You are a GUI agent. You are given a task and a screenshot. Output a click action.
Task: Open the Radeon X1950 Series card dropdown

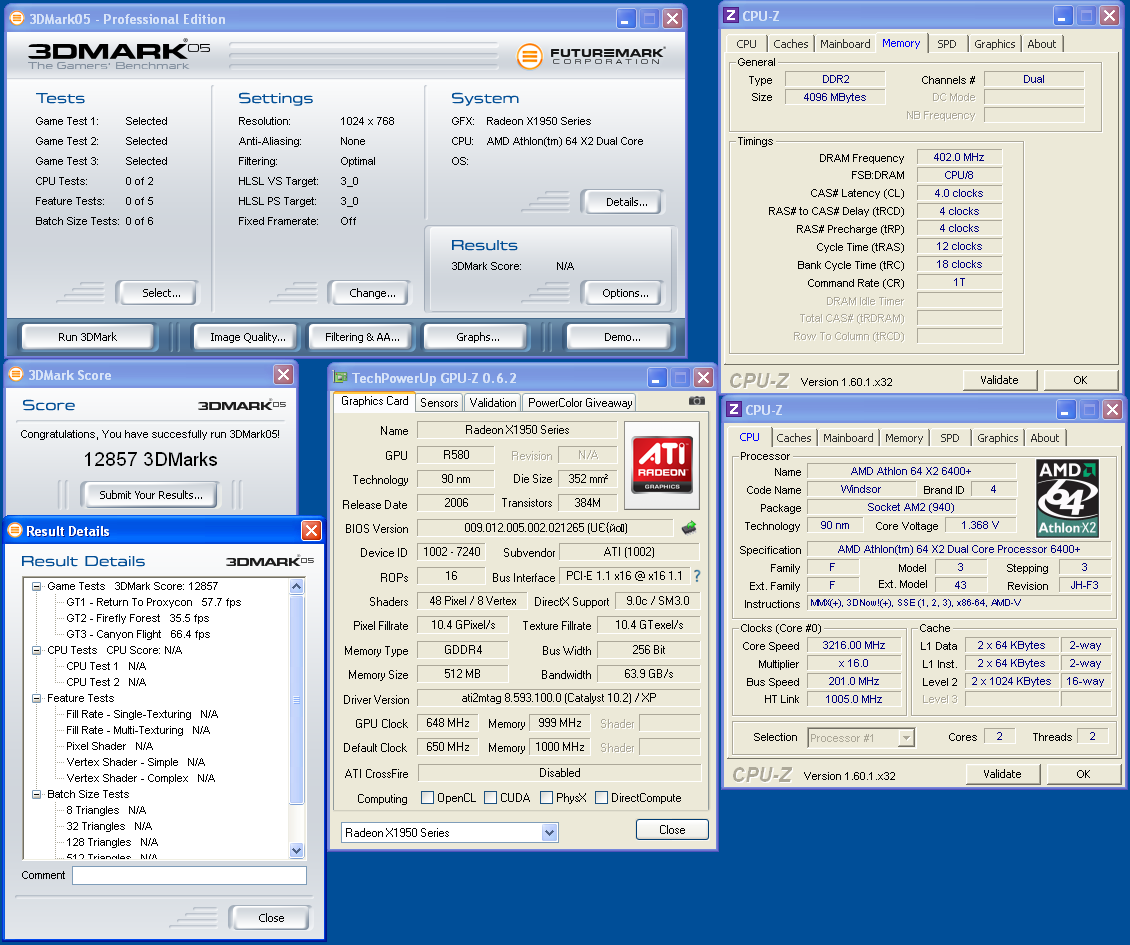[549, 833]
